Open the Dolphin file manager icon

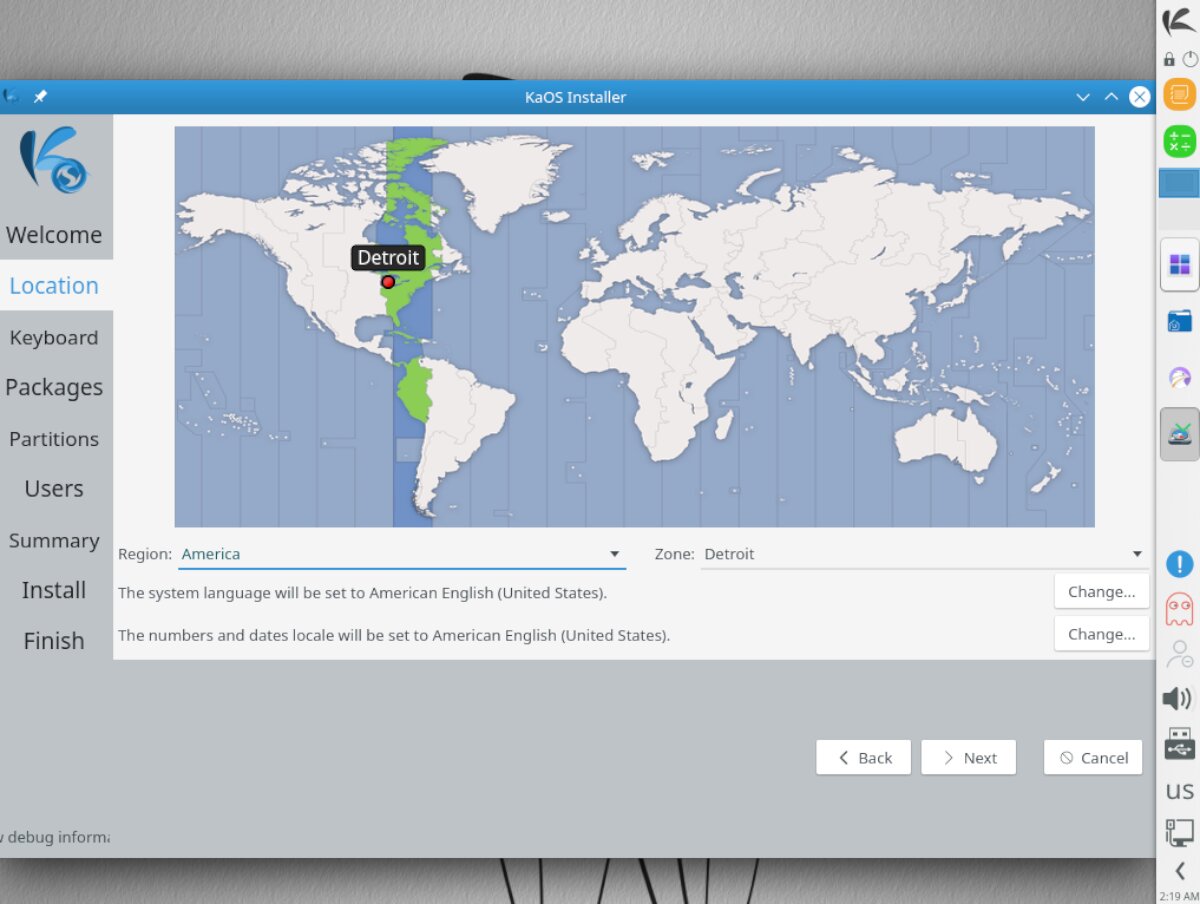click(1179, 321)
